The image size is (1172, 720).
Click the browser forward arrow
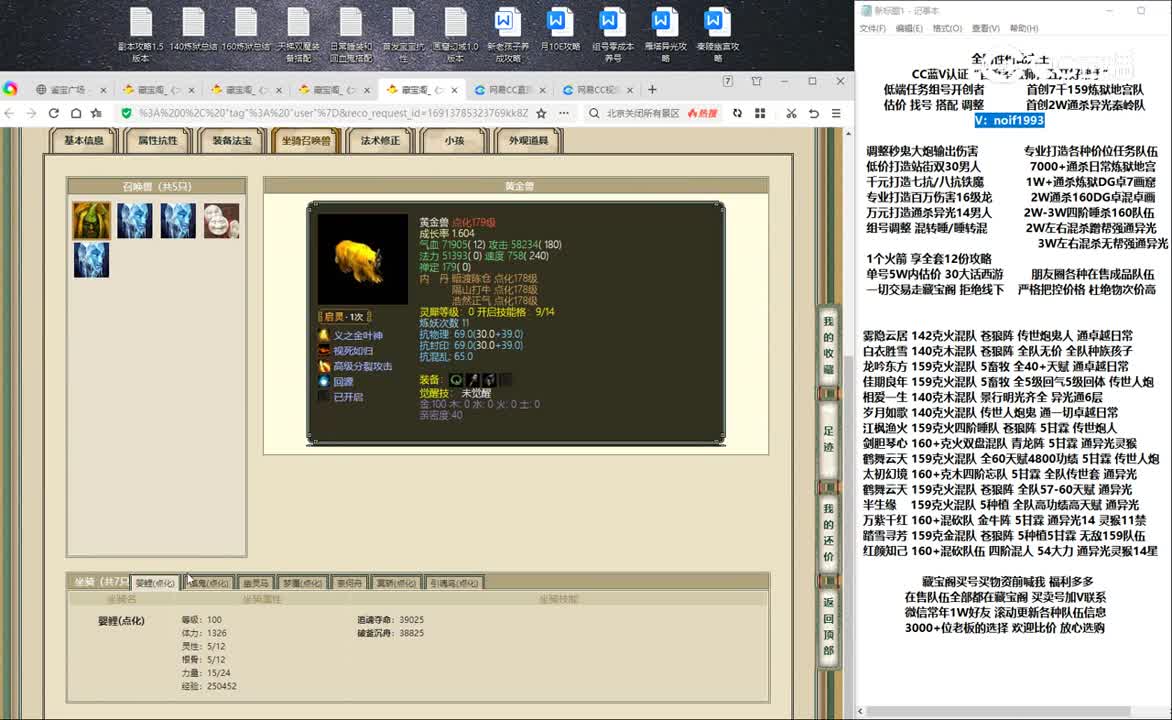pos(31,114)
